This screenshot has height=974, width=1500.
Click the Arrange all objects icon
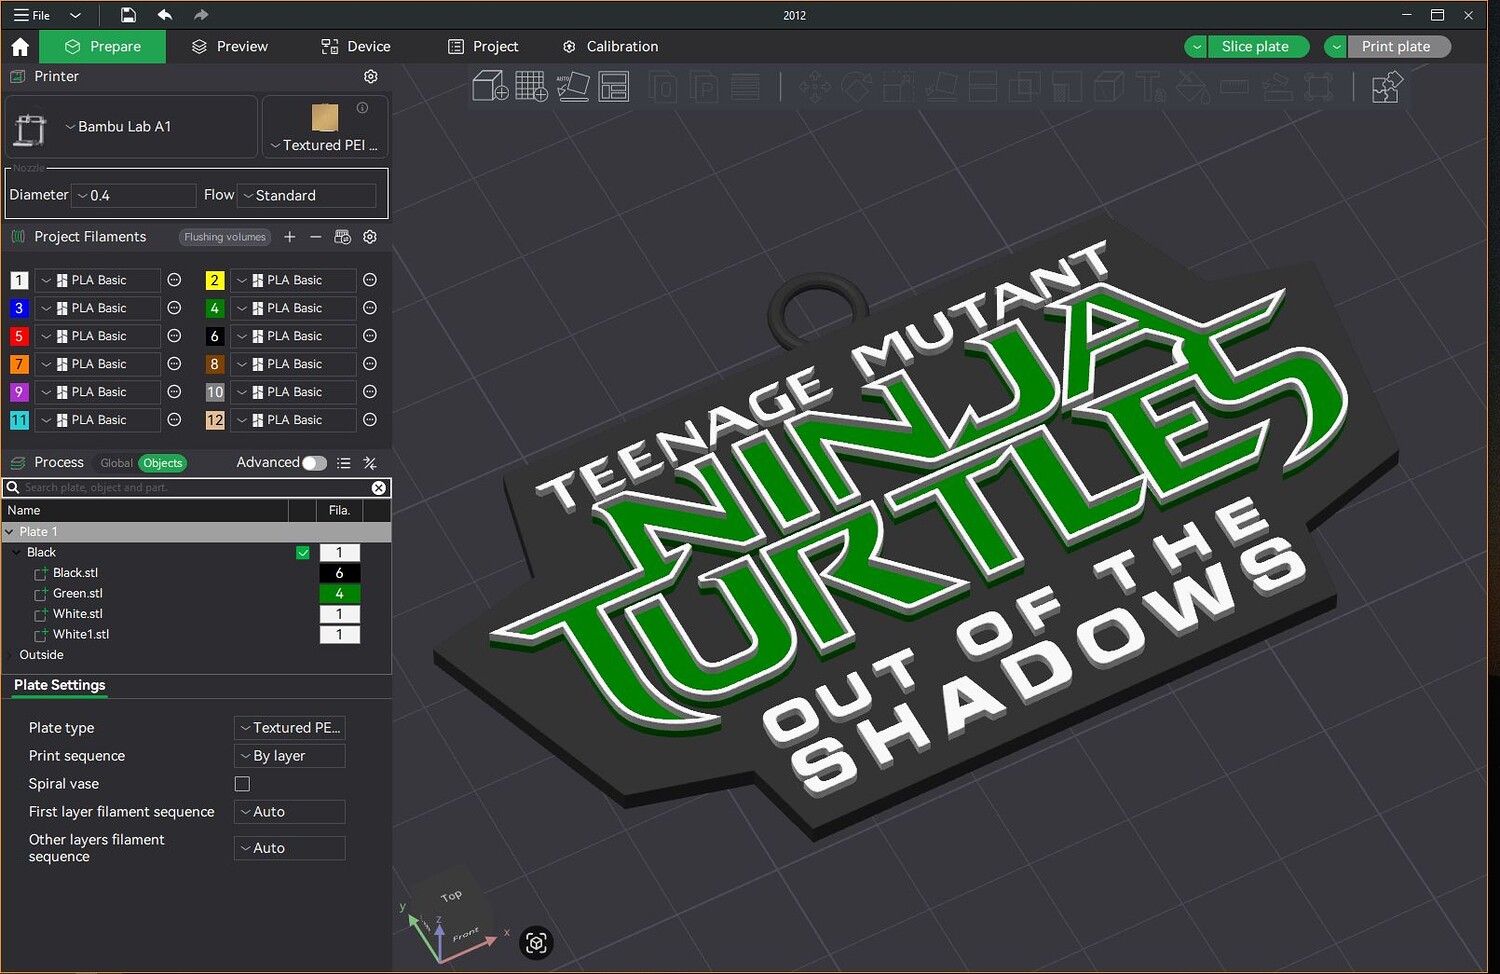pos(613,86)
